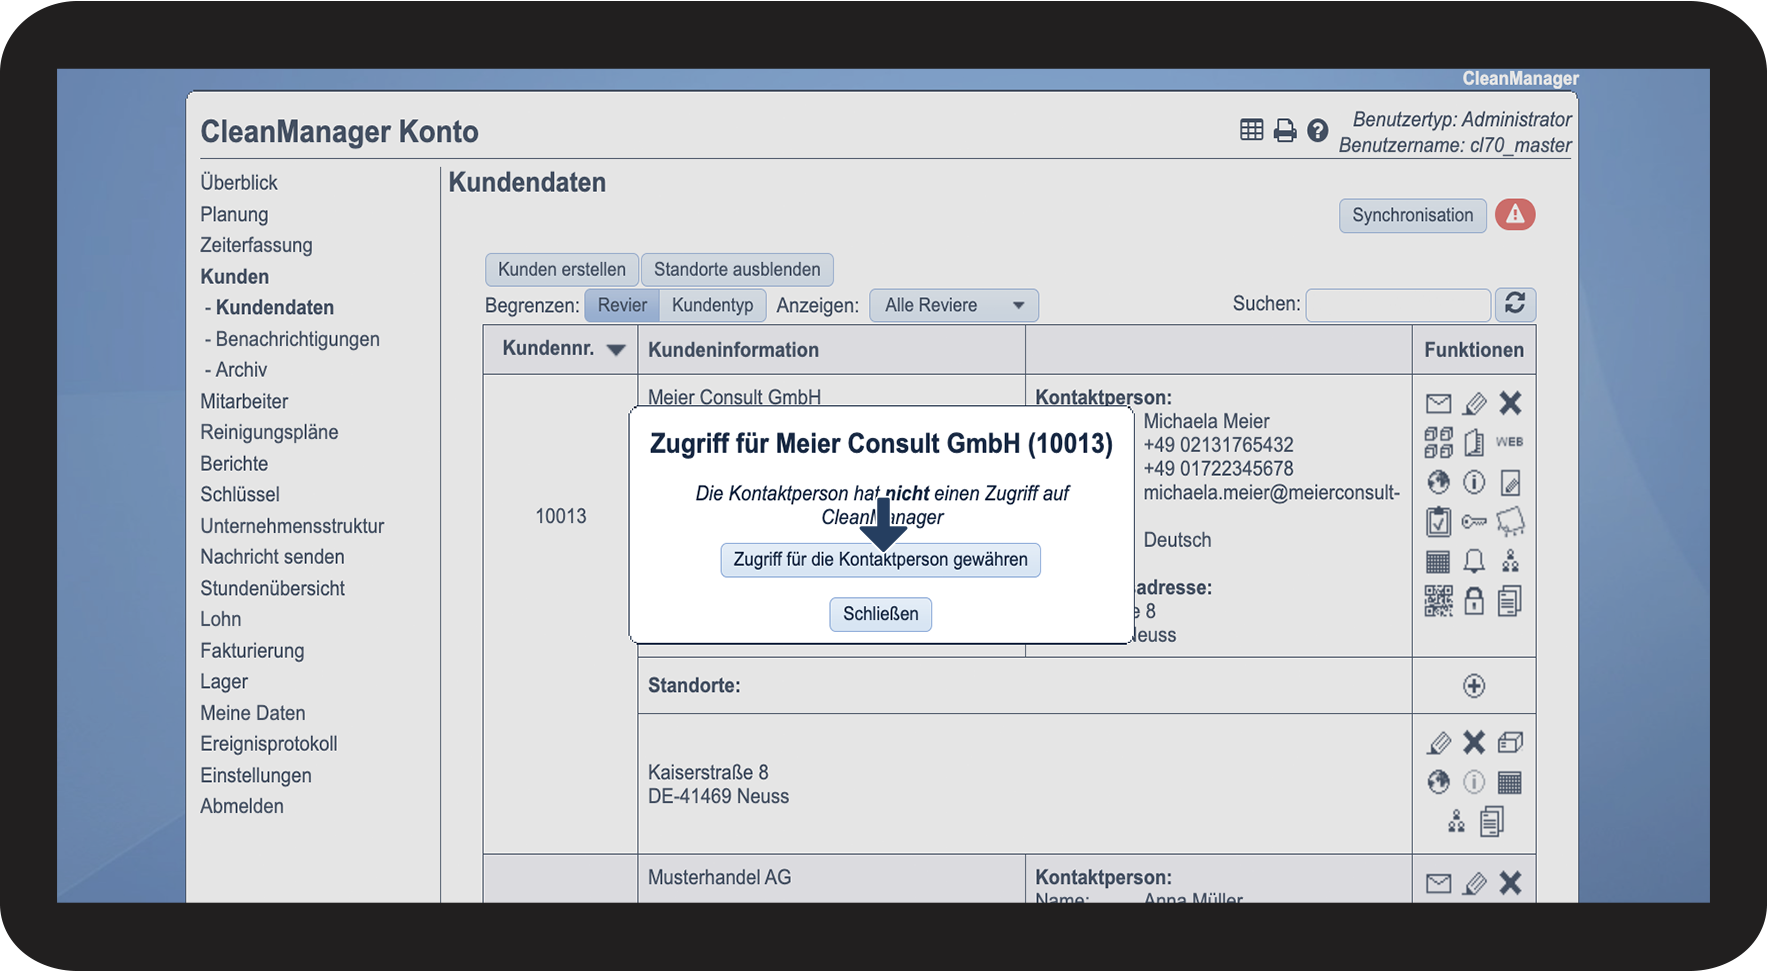Click the printer icon in the header

click(x=1284, y=130)
